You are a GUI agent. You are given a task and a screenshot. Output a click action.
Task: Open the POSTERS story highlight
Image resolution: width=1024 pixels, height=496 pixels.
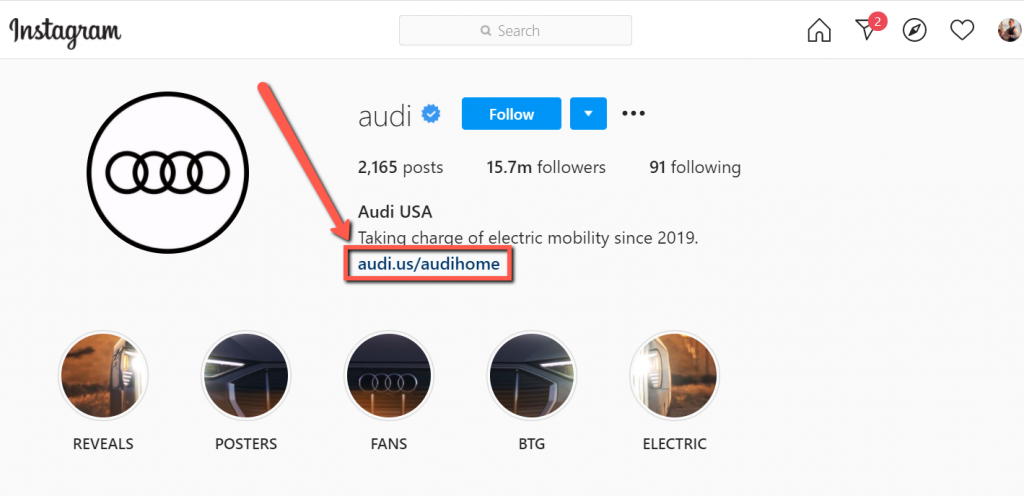click(x=246, y=376)
